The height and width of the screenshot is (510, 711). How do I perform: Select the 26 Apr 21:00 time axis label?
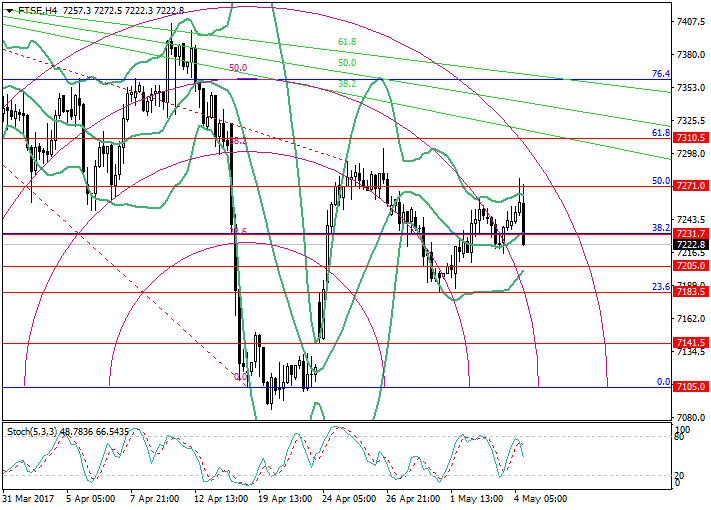pyautogui.click(x=413, y=499)
